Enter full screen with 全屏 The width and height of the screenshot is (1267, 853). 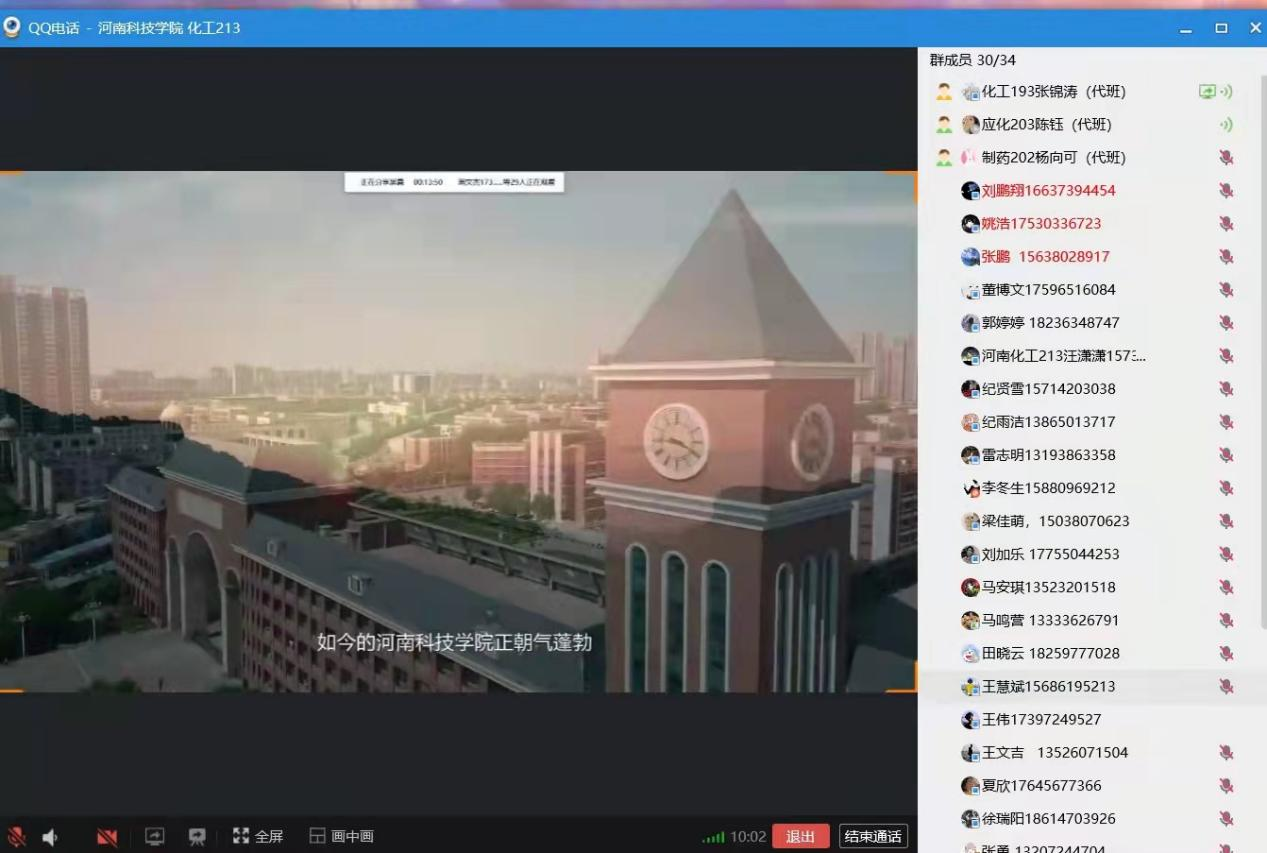click(258, 836)
